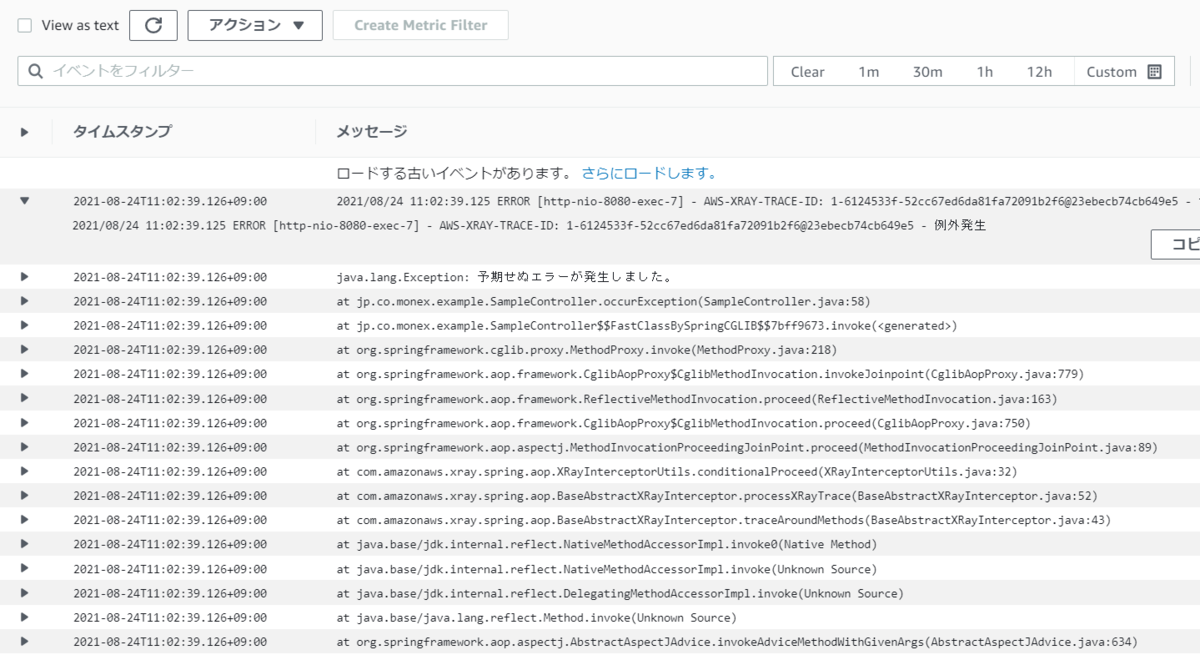Click the Create Metric Filter button
The width and height of the screenshot is (1200, 655).
click(x=420, y=25)
